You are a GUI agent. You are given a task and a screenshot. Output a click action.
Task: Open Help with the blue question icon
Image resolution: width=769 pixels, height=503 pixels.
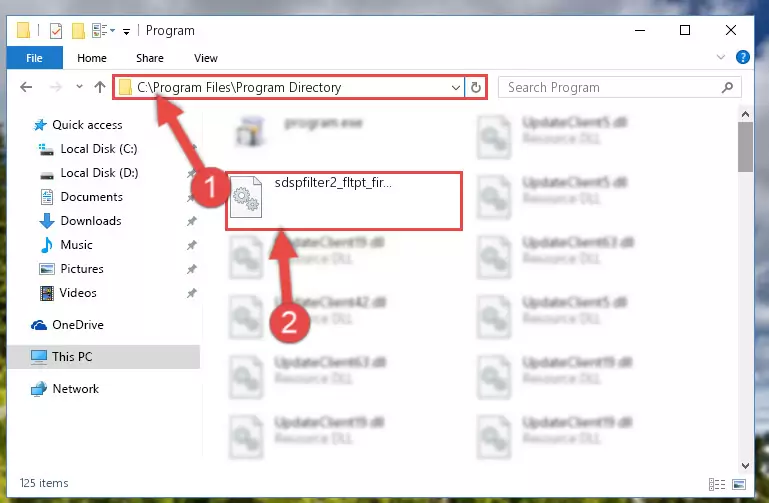pos(743,57)
